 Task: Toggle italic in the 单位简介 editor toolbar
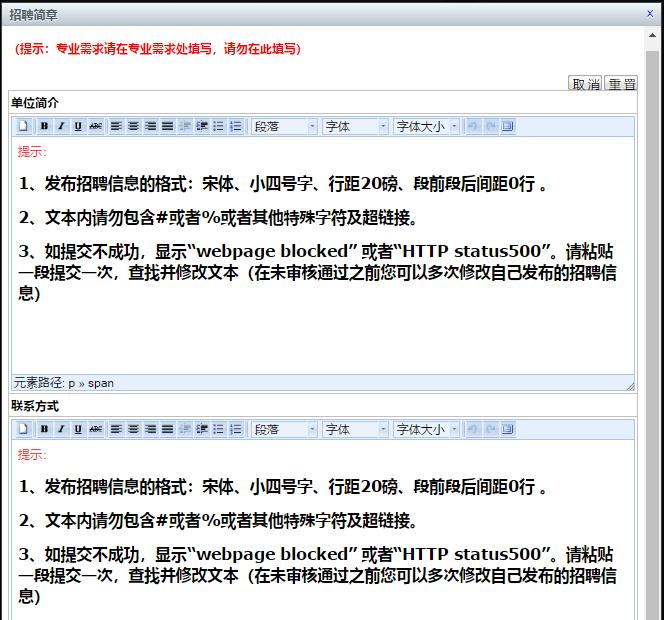point(61,126)
